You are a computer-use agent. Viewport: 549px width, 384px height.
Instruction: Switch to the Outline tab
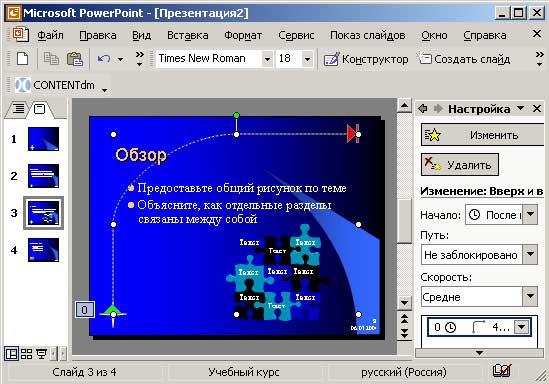tap(18, 109)
